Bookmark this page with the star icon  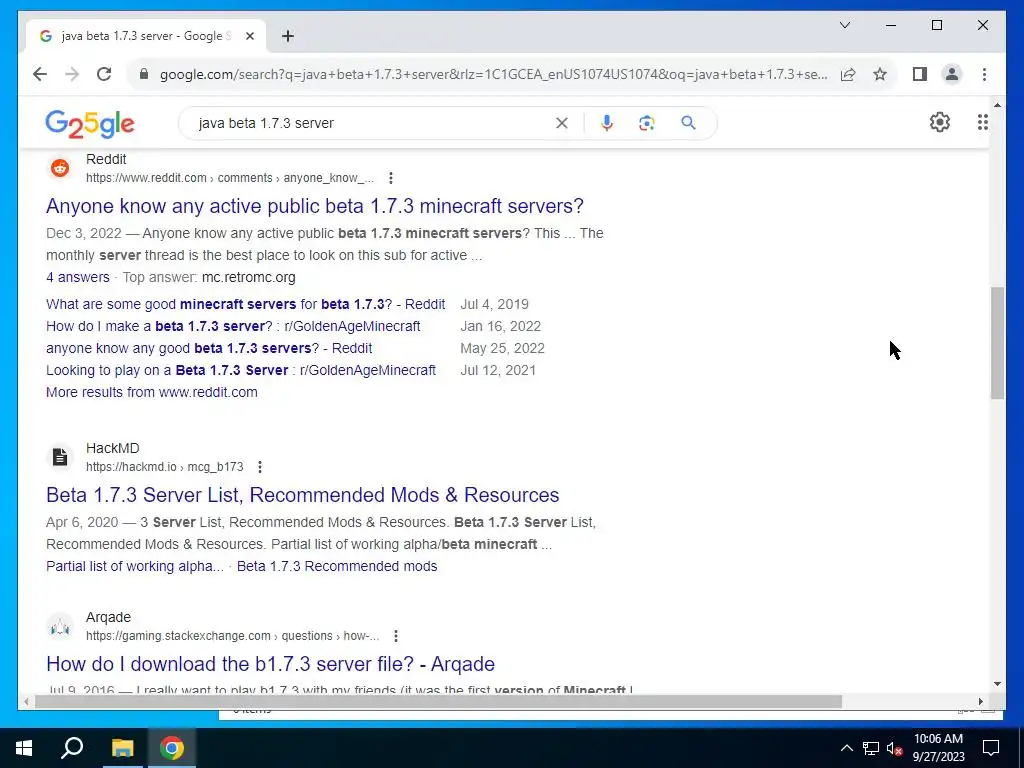tap(880, 74)
